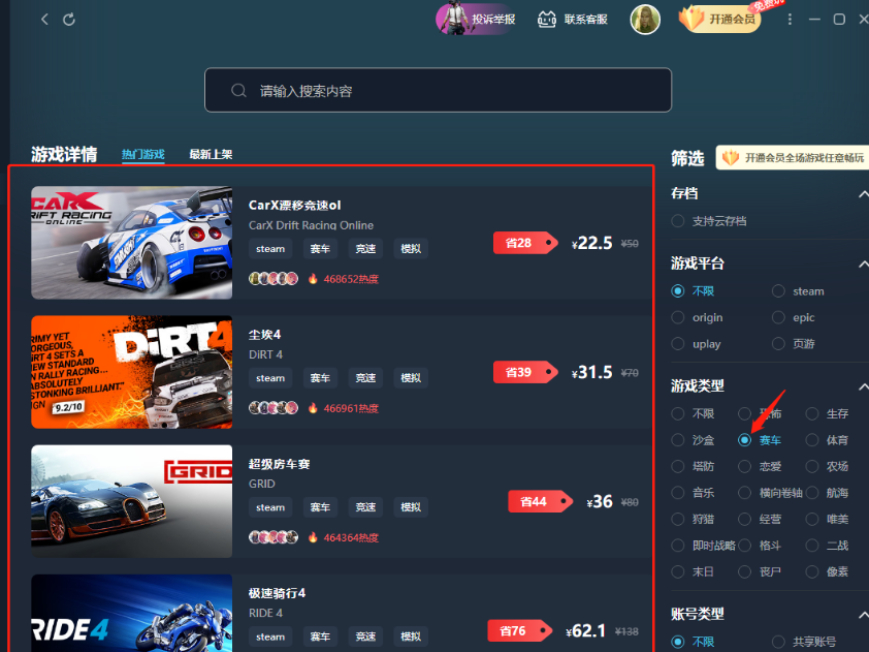The width and height of the screenshot is (869, 652).
Task: Select the 塔防 game type radio
Action: [677, 466]
